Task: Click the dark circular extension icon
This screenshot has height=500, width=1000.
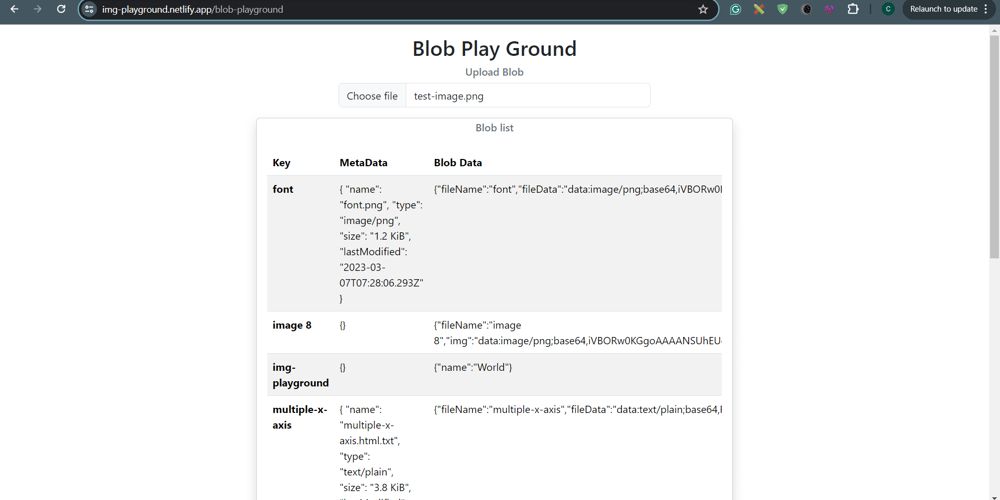Action: (x=806, y=9)
